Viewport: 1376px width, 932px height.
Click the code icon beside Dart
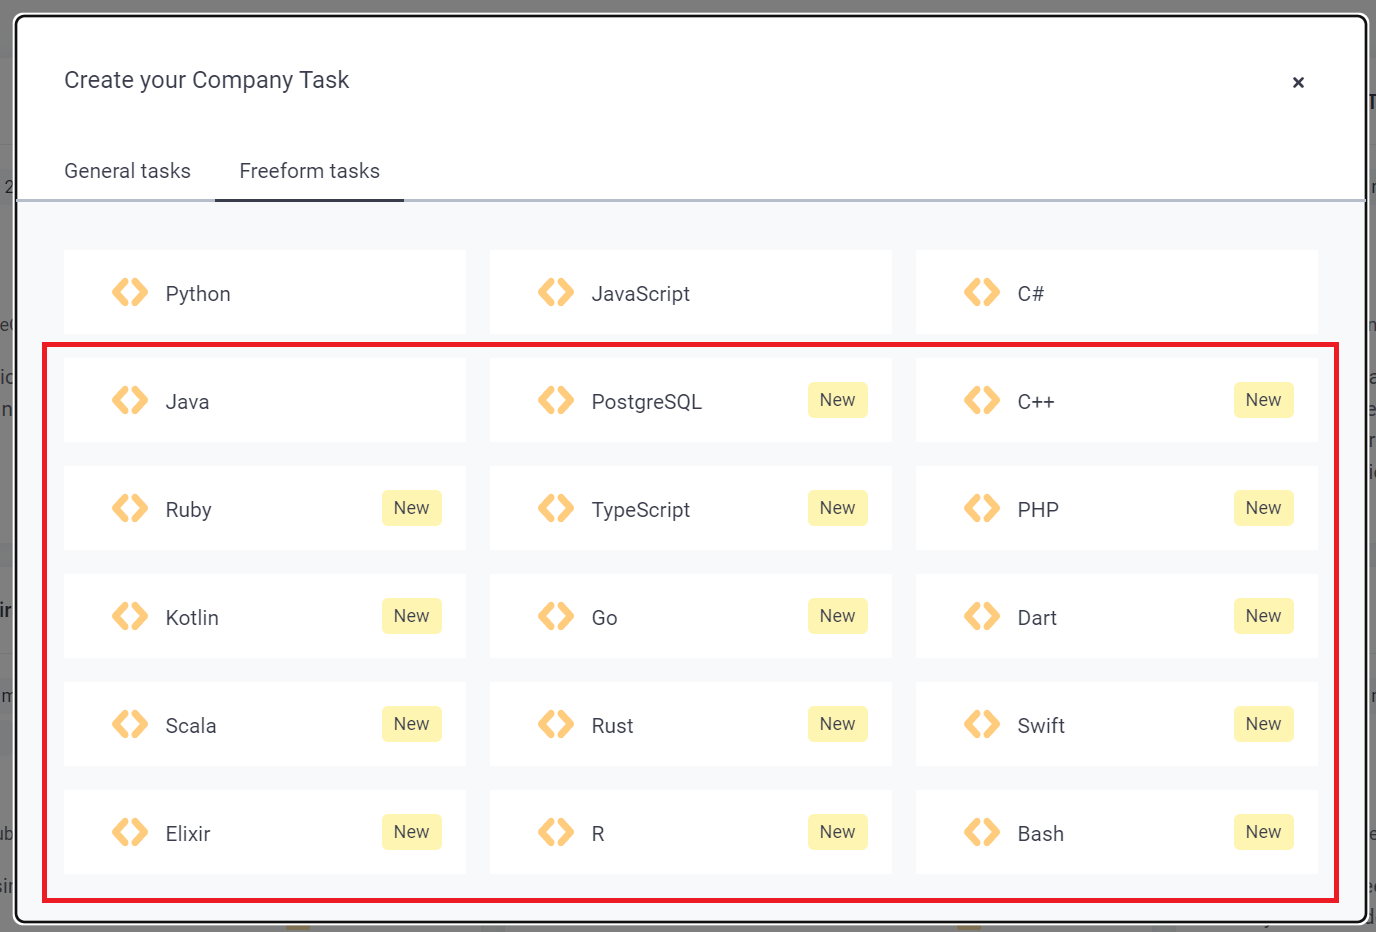pos(982,616)
